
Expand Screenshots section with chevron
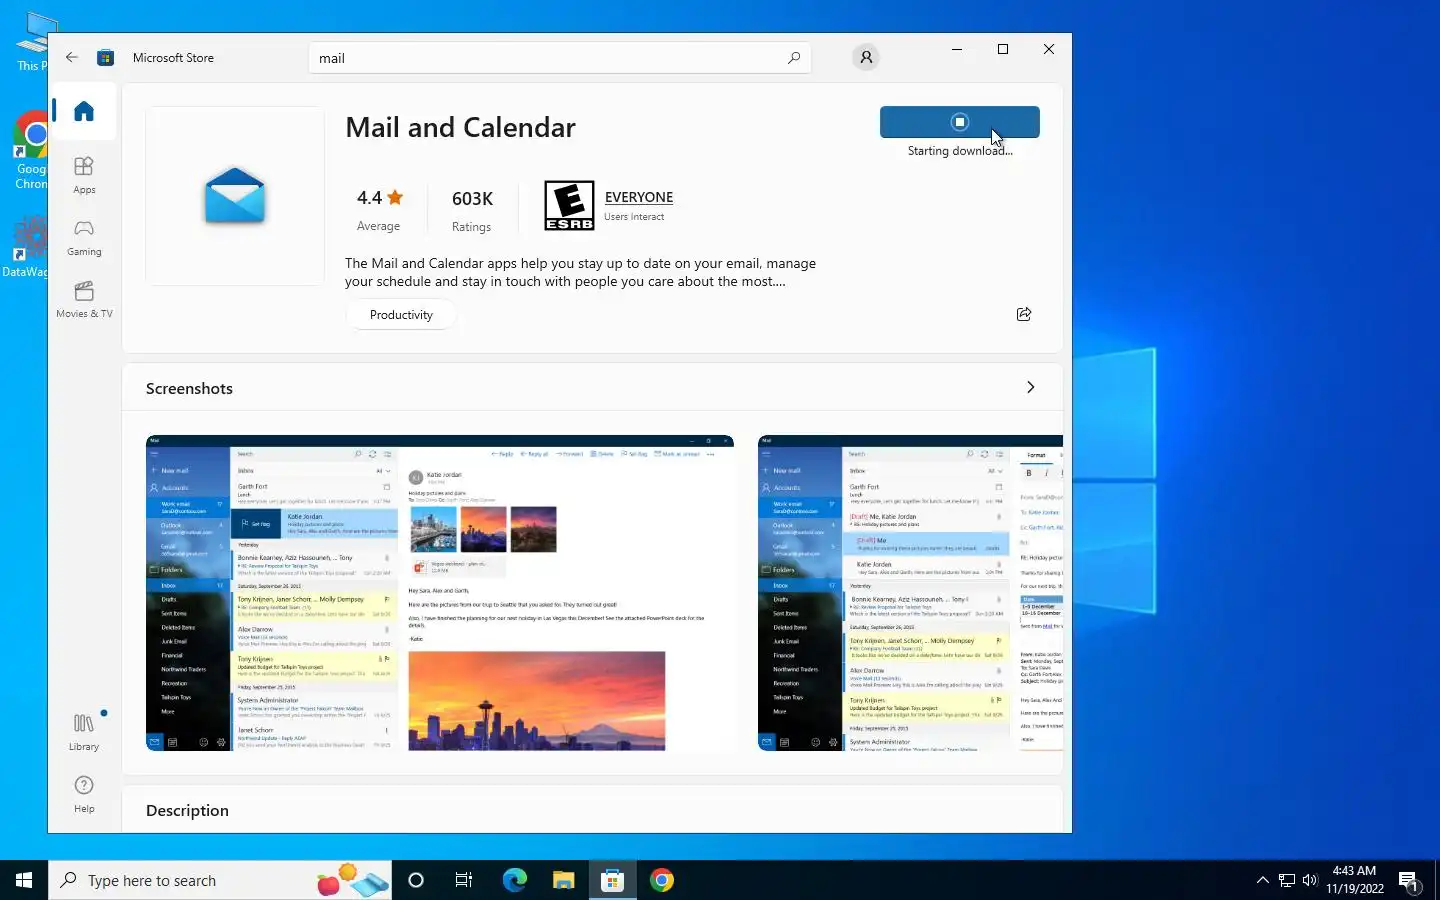coord(1030,387)
